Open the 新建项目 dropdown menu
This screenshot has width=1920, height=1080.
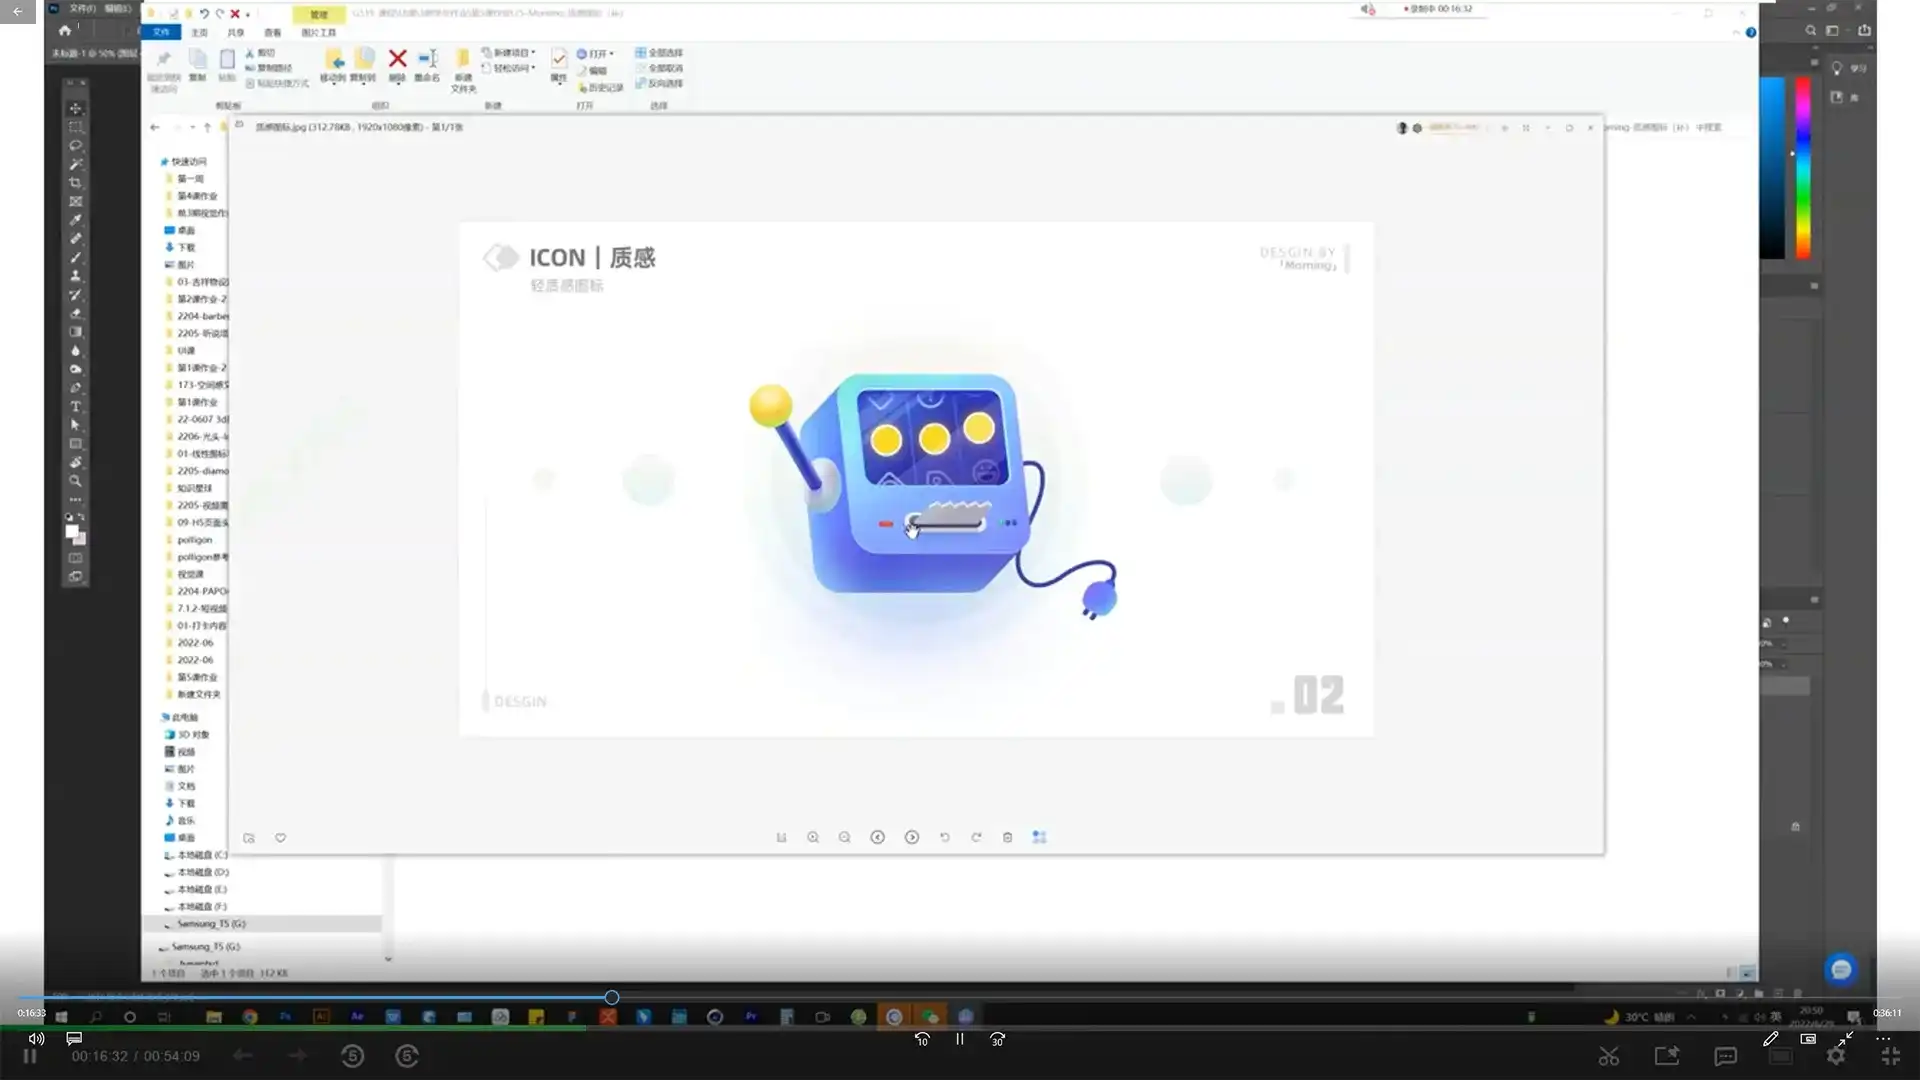pos(510,53)
